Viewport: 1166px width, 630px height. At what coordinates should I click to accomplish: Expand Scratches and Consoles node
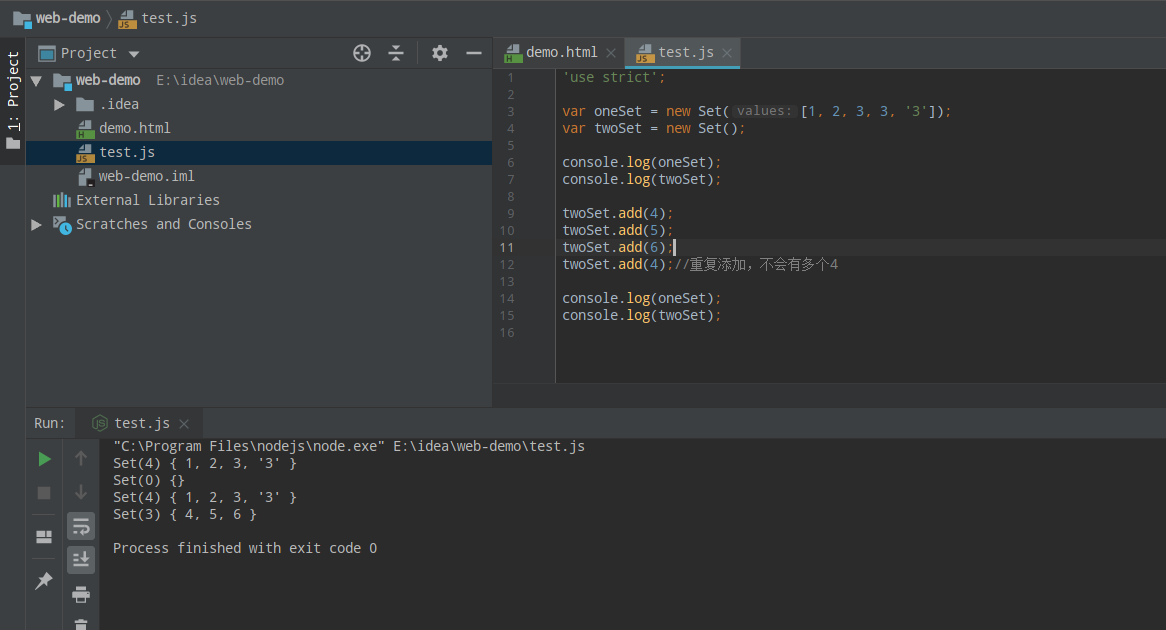pos(36,225)
